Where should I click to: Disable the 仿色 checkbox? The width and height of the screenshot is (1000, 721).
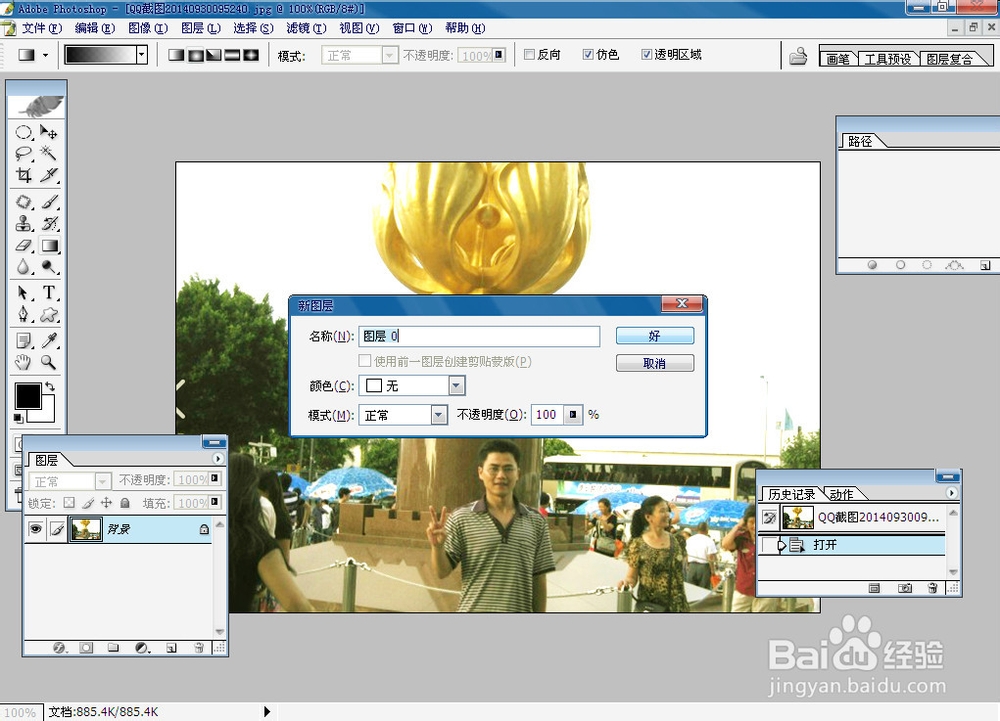[589, 54]
